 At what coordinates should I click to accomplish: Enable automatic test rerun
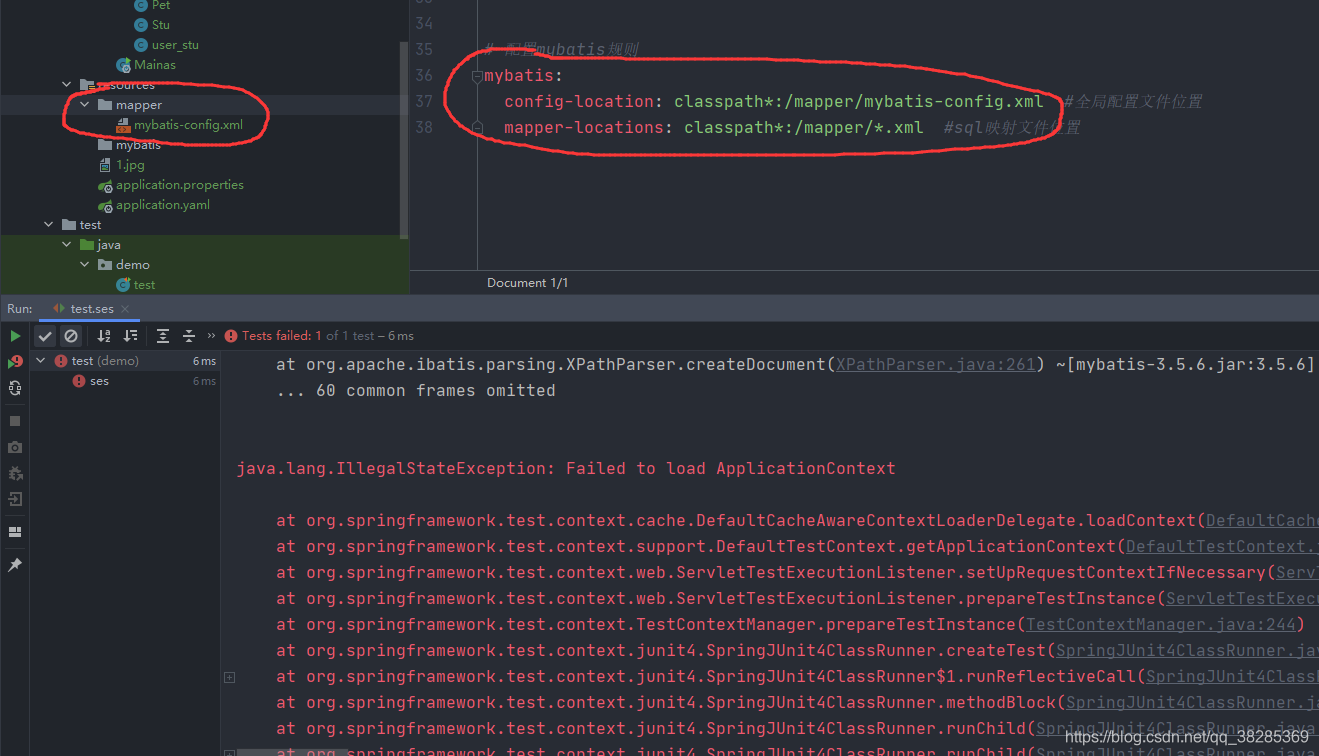(15, 388)
